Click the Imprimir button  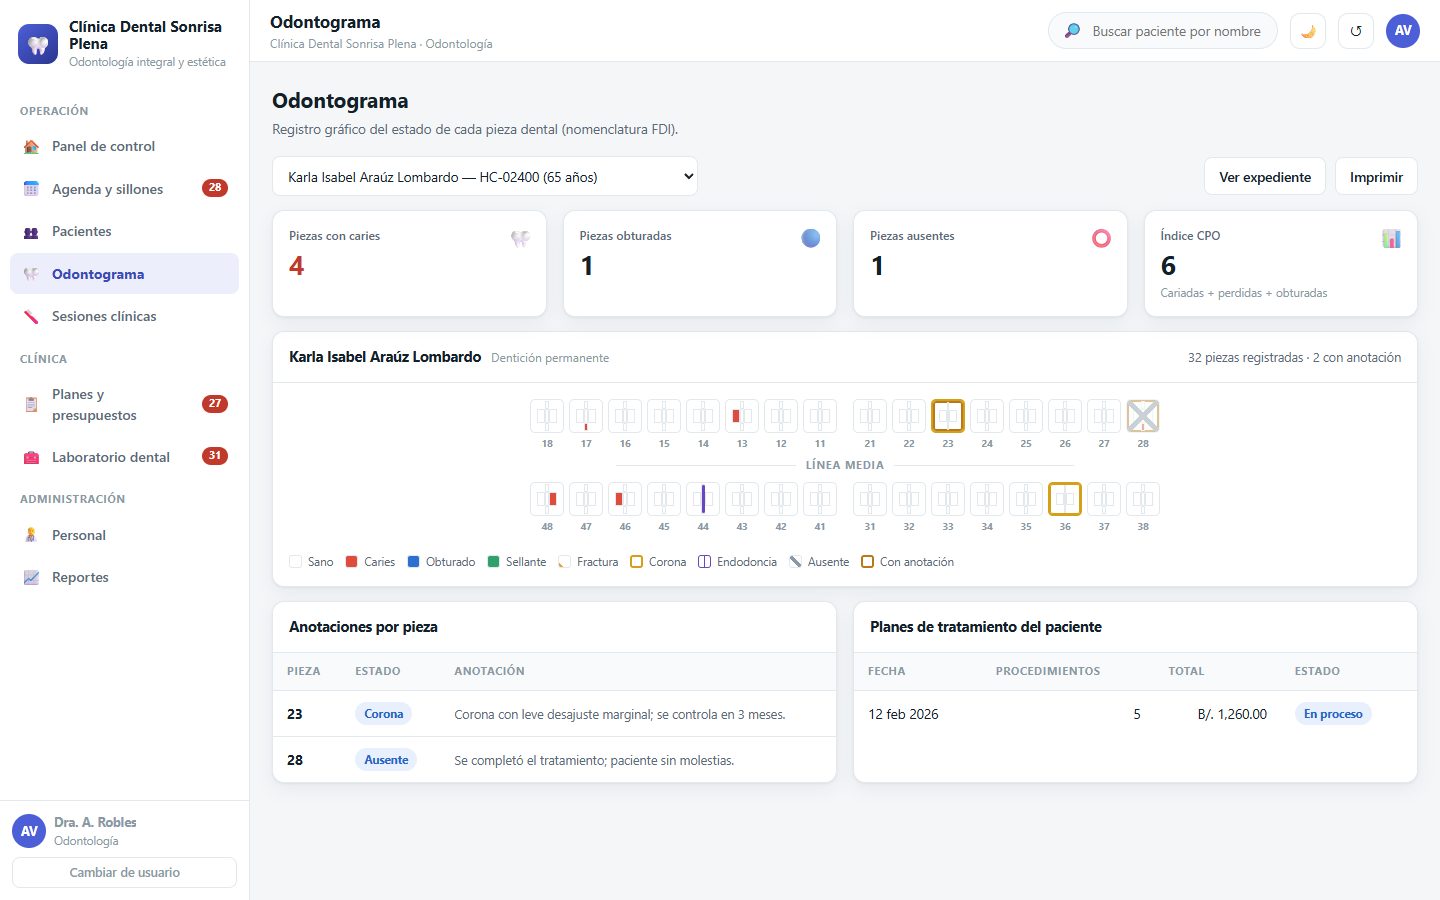point(1376,177)
